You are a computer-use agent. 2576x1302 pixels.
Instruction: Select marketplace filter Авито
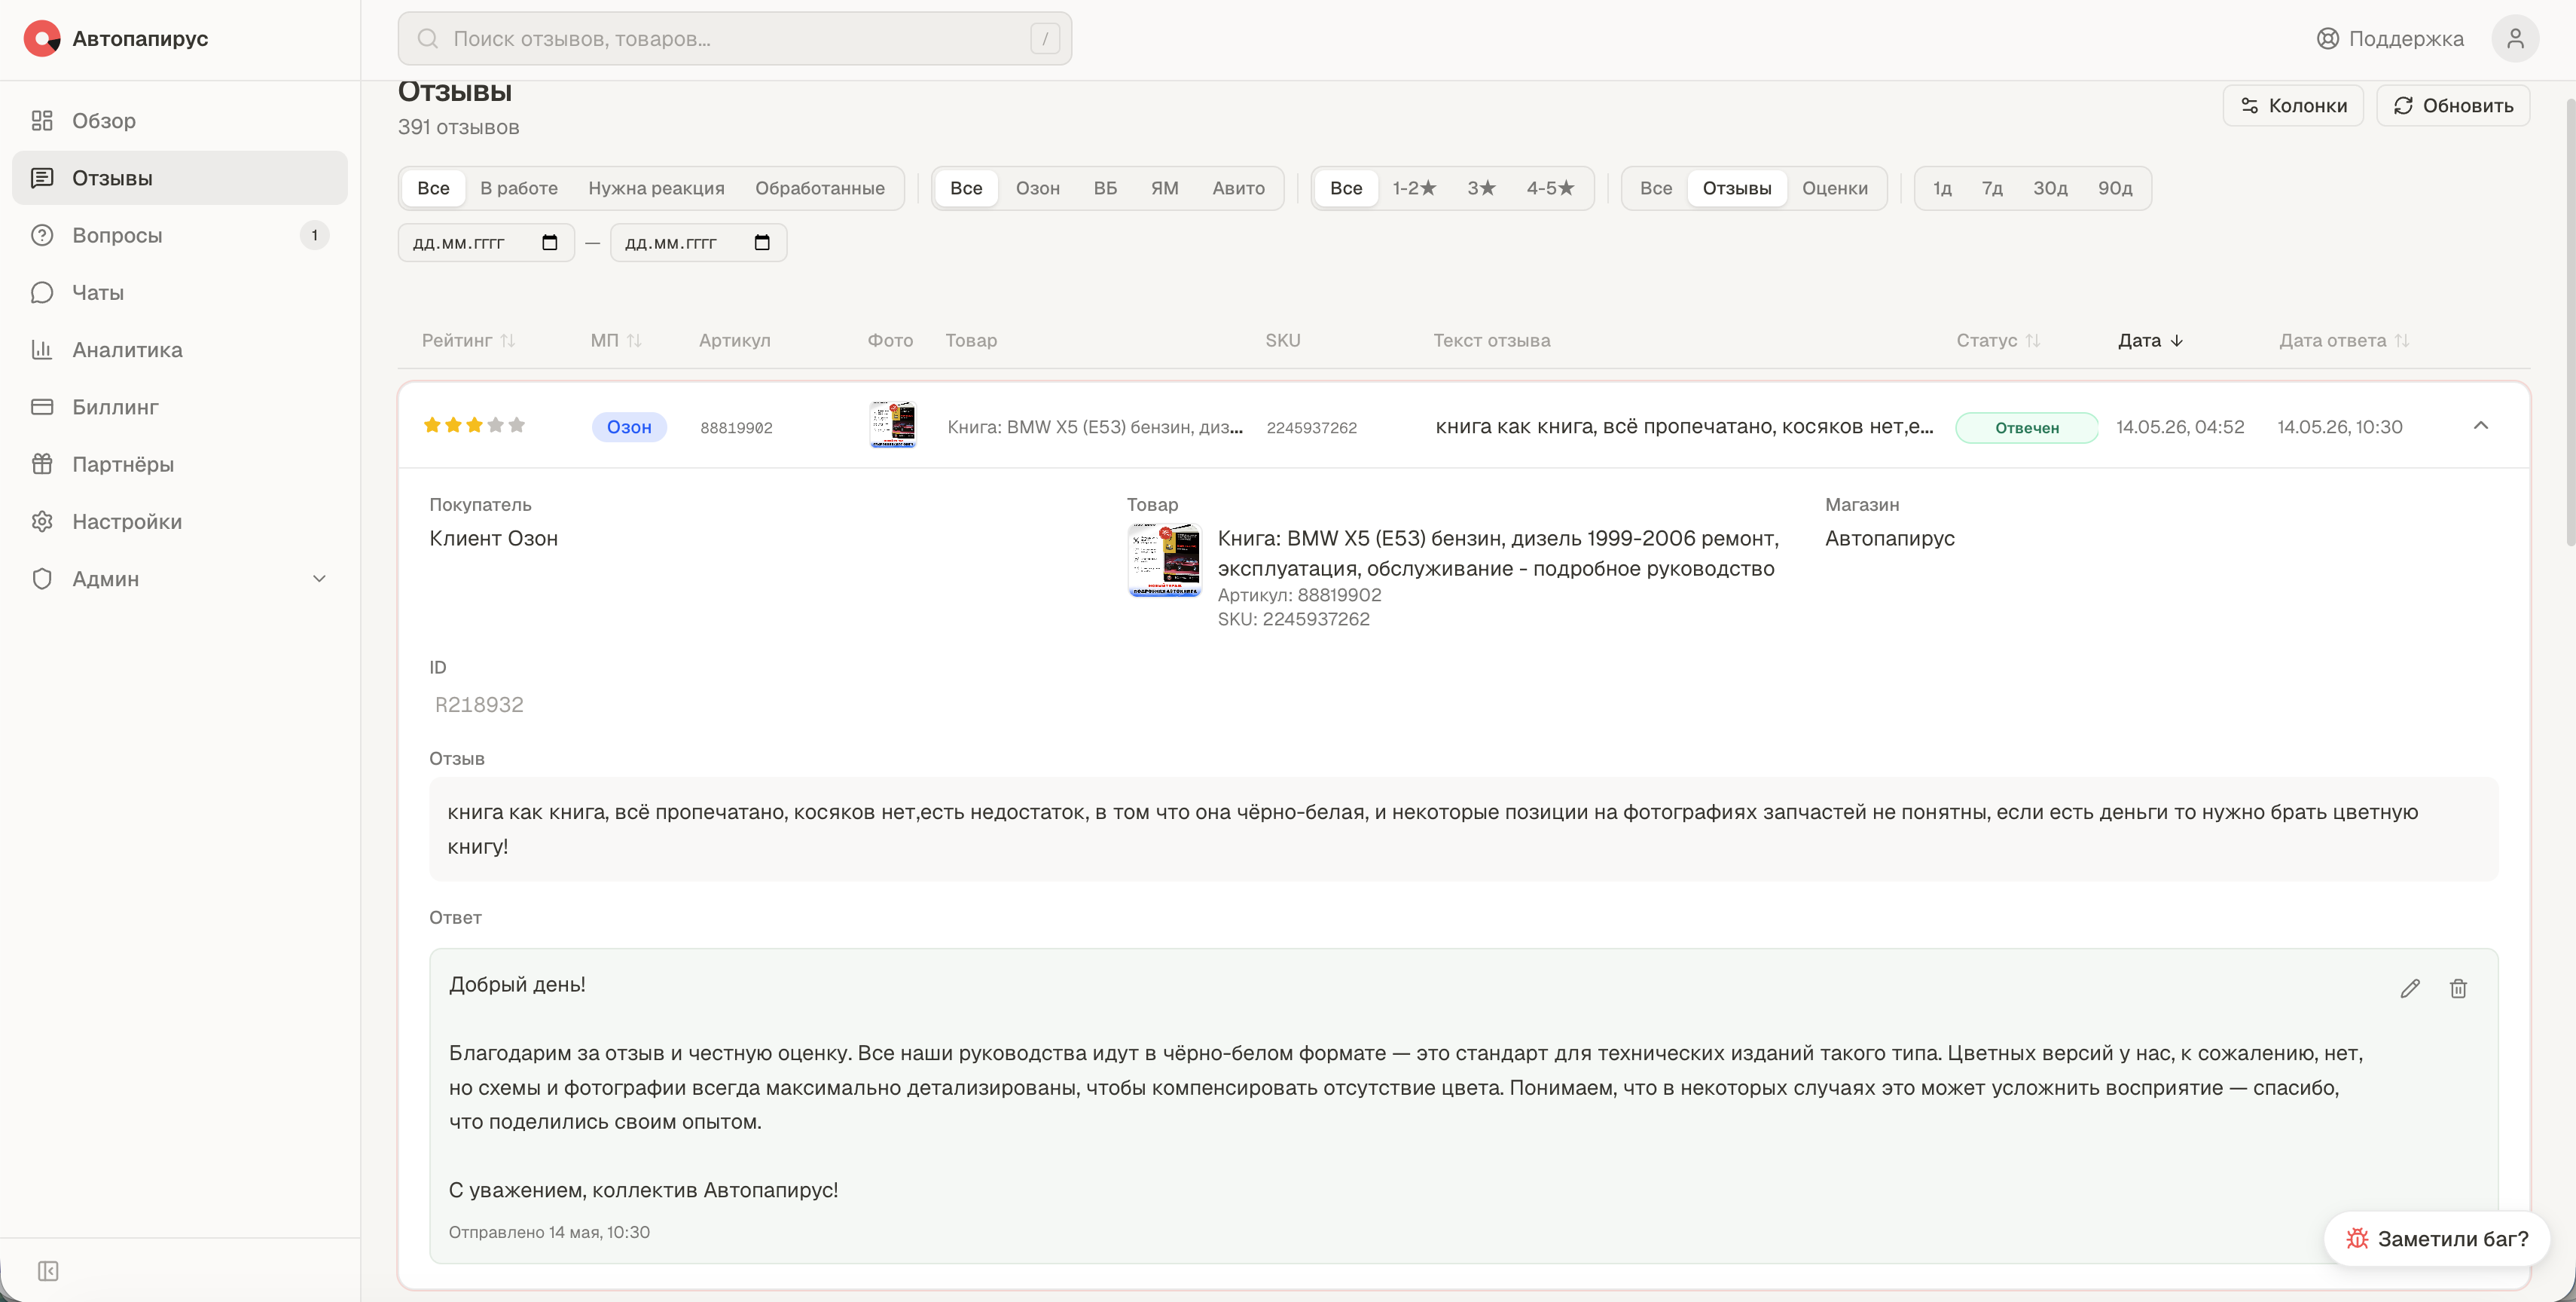[x=1239, y=188]
